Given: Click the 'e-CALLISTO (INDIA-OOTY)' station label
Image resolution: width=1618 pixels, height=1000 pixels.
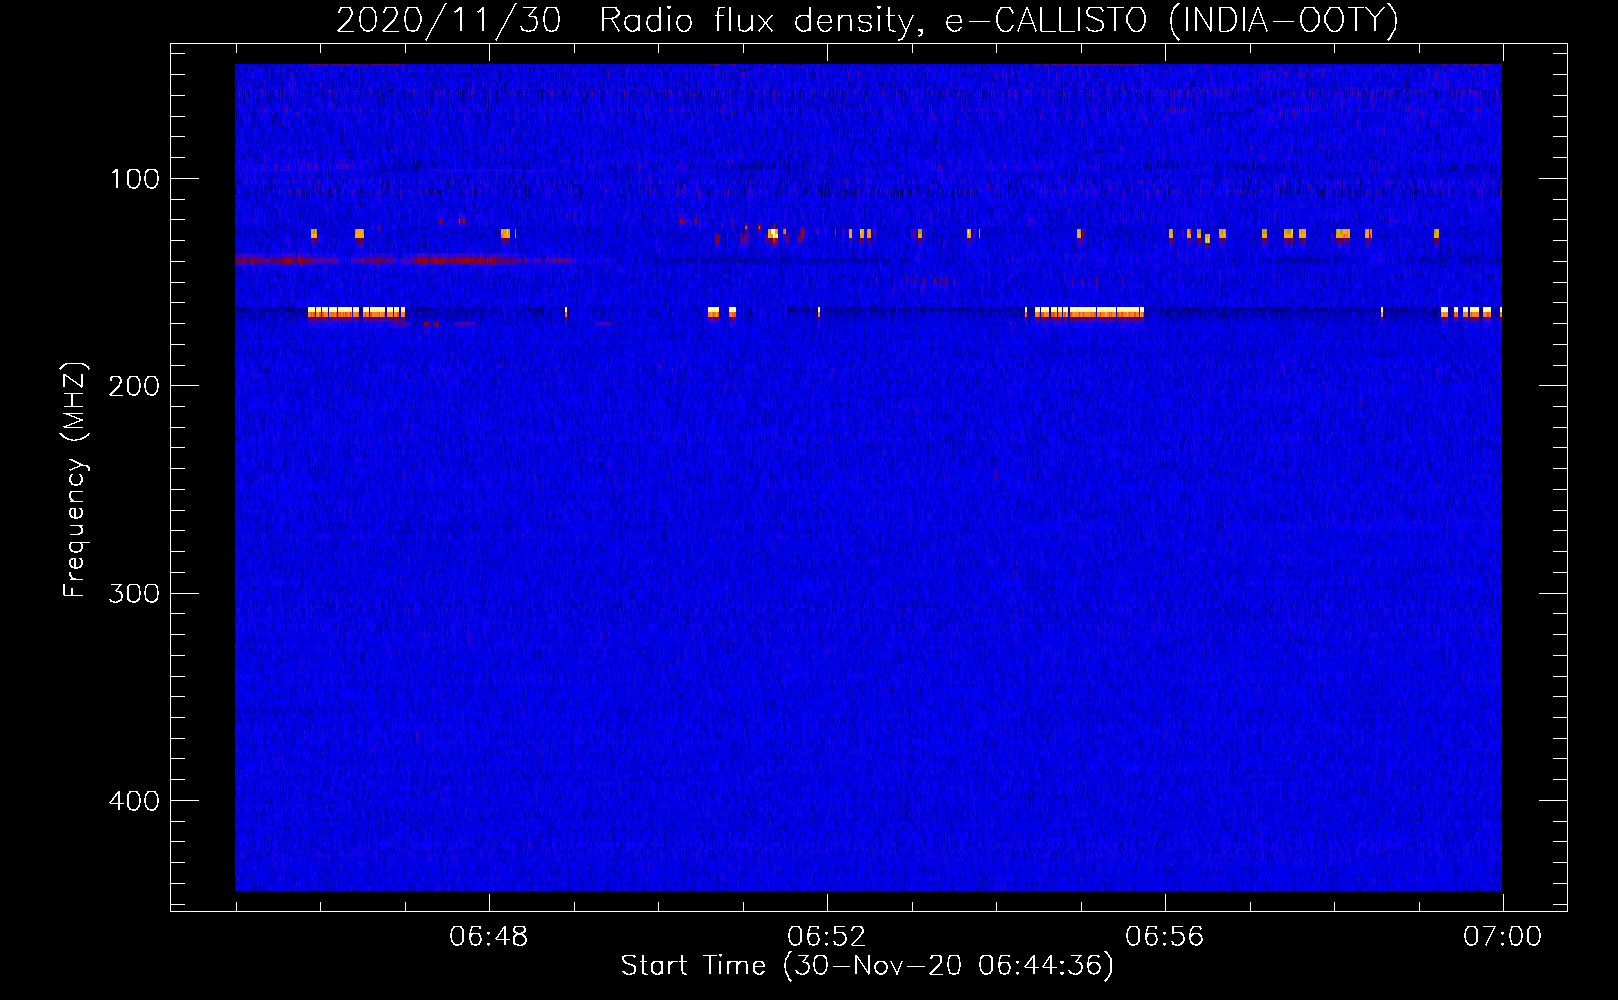Looking at the screenshot, I should tap(1172, 20).
